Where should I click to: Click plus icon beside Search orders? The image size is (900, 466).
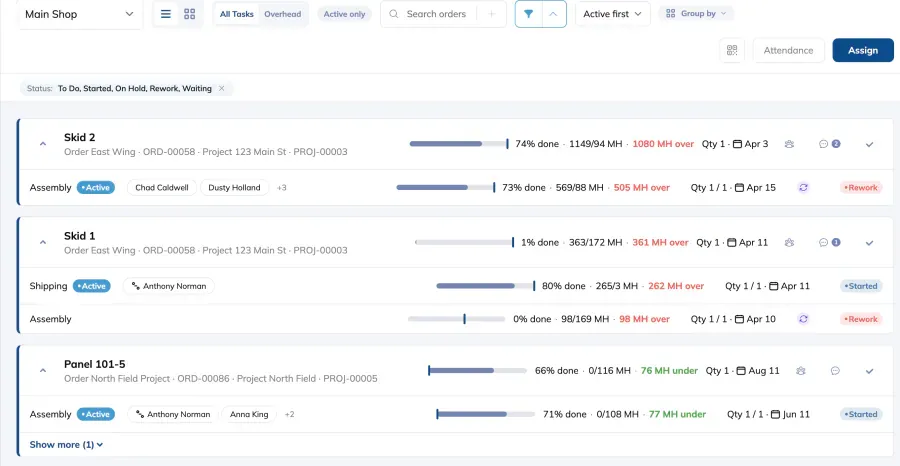pyautogui.click(x=491, y=14)
